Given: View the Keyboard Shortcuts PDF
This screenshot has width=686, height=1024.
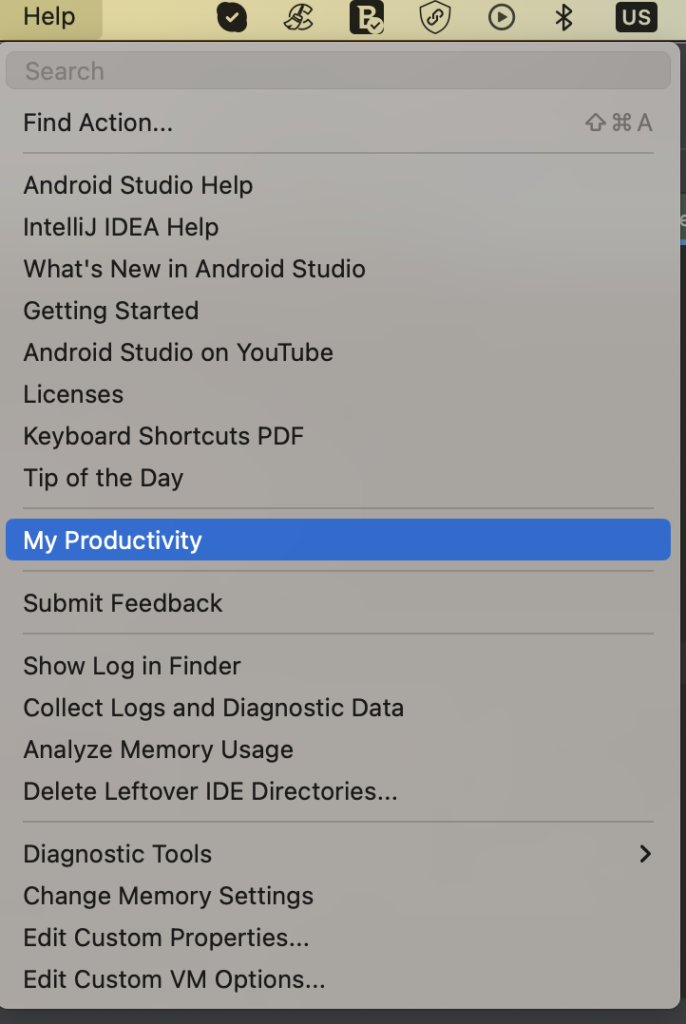Looking at the screenshot, I should coord(164,436).
